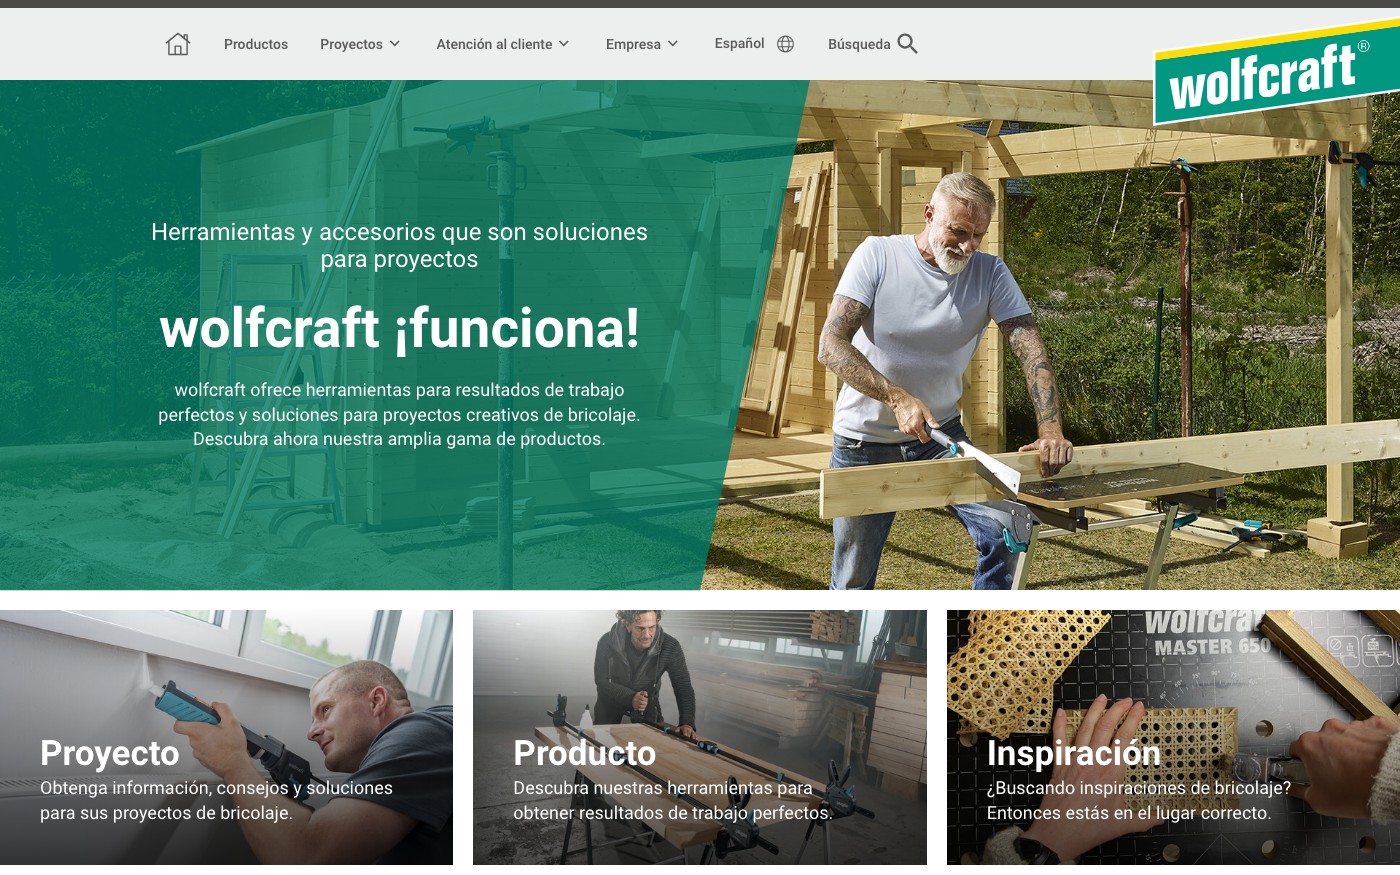Open the Producto card
Viewport: 1400px width, 875px height.
coord(700,737)
